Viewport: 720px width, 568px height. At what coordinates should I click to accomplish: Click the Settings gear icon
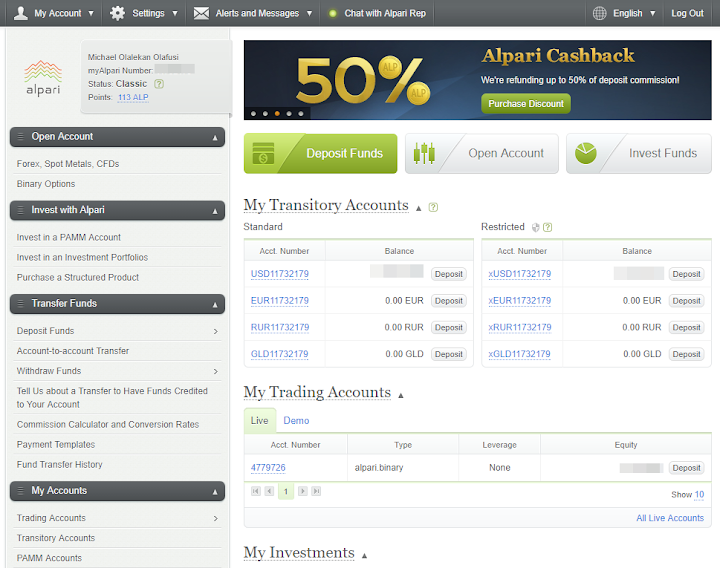(x=118, y=13)
